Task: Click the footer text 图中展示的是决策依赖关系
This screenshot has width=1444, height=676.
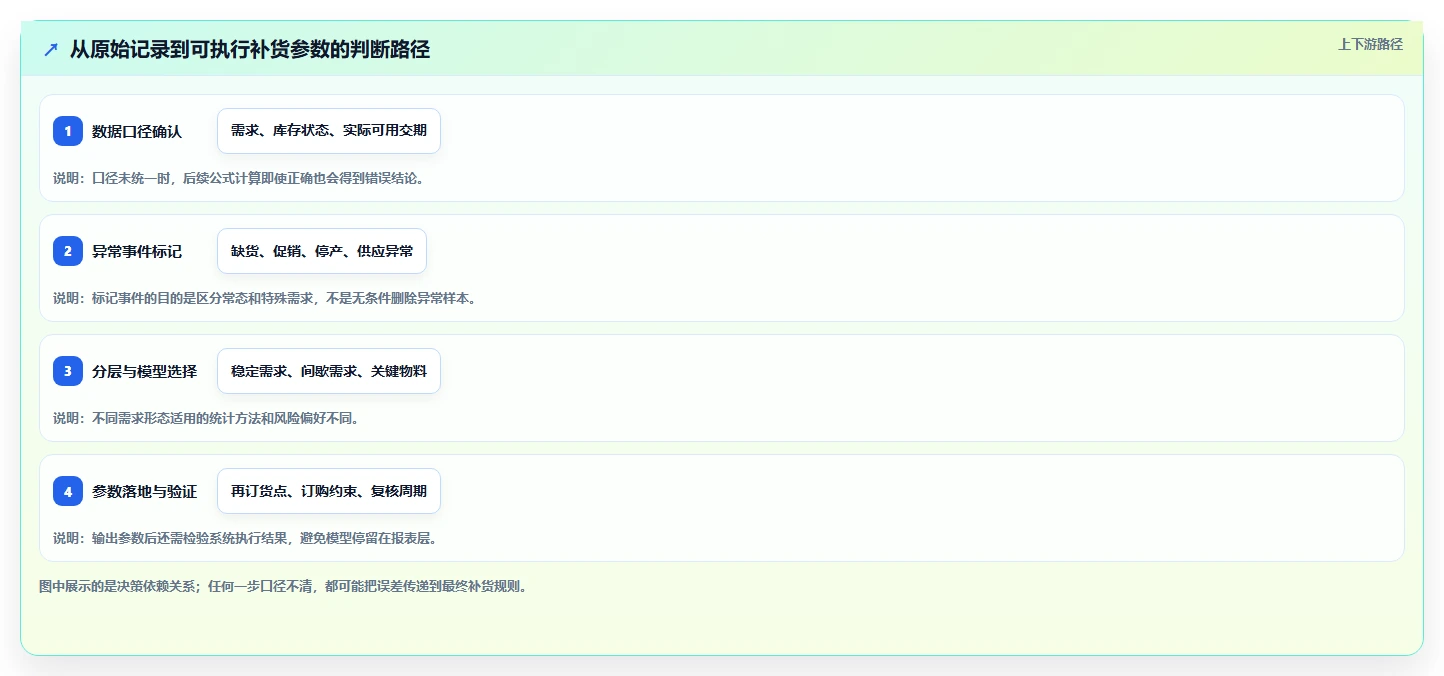Action: (283, 586)
